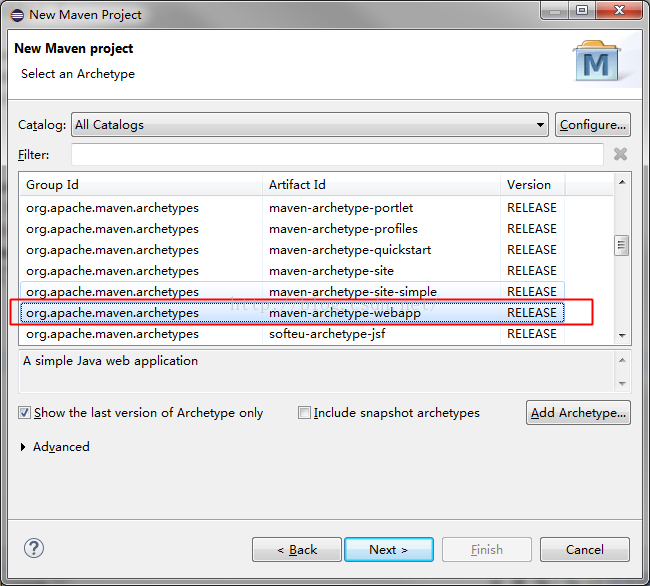This screenshot has width=650, height=586.
Task: Click the archetype list scroll down arrow
Action: 622,335
